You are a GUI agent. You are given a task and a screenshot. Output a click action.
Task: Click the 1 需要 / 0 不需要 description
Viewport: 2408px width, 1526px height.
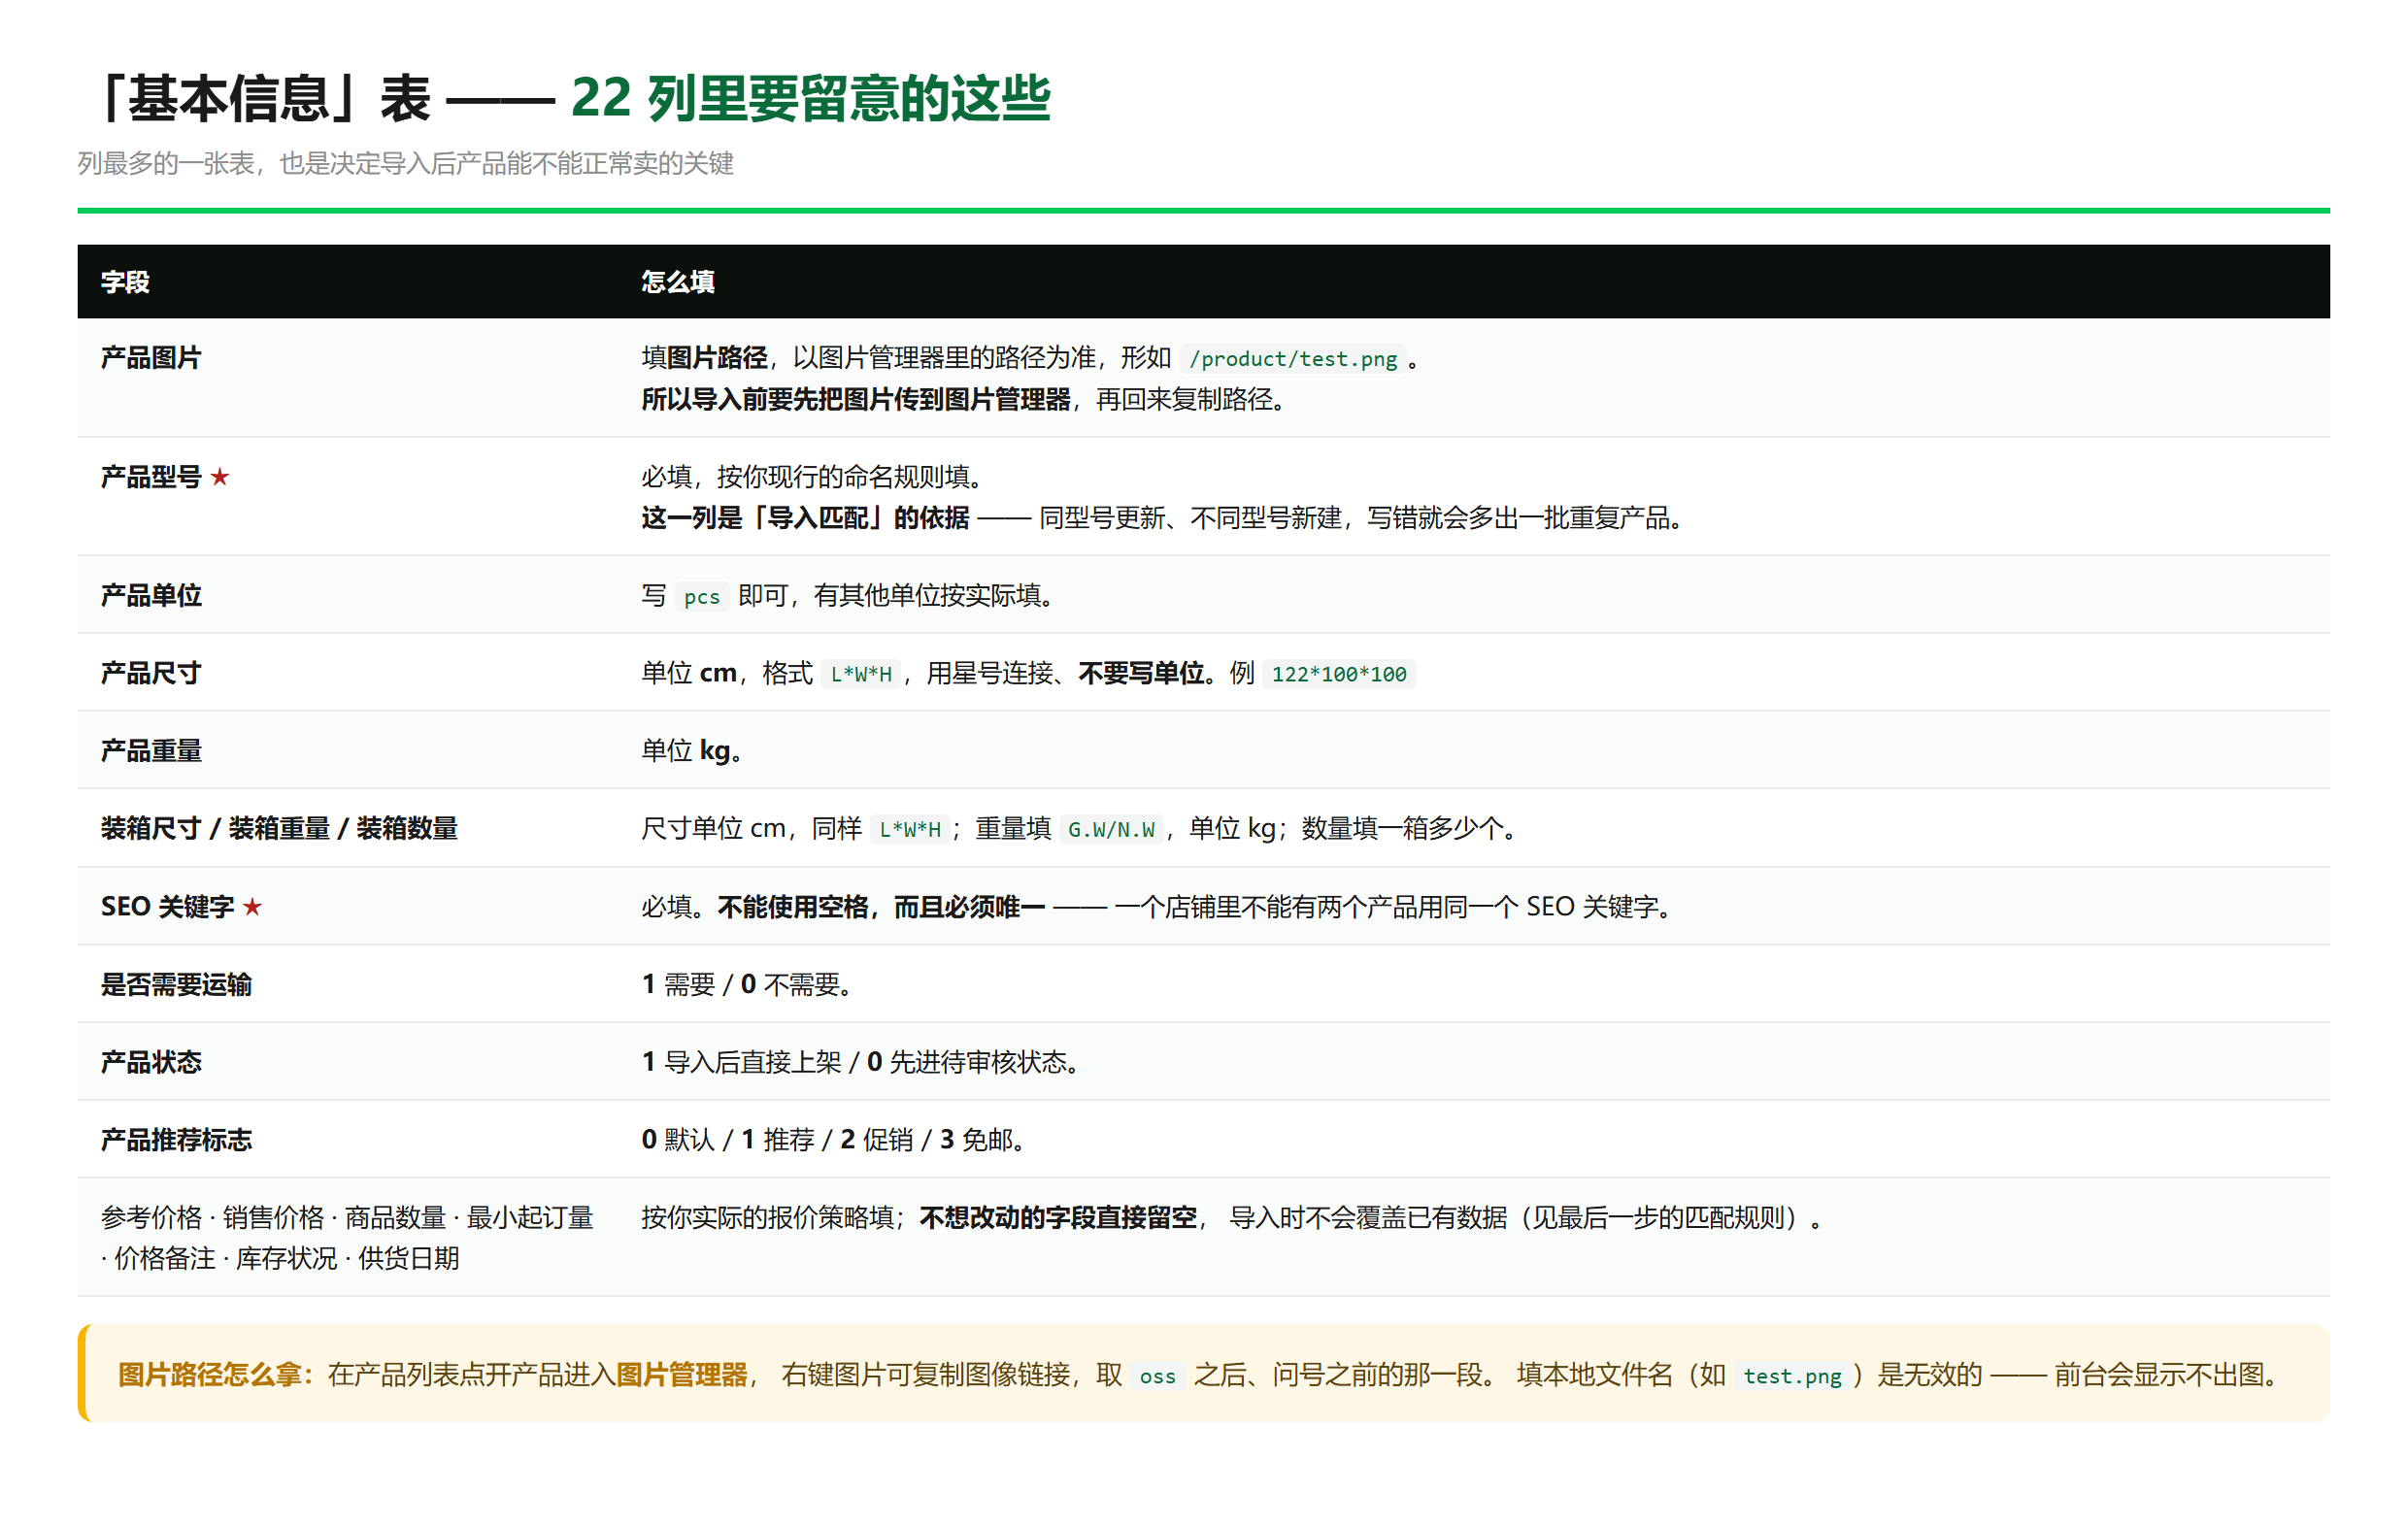[x=747, y=984]
